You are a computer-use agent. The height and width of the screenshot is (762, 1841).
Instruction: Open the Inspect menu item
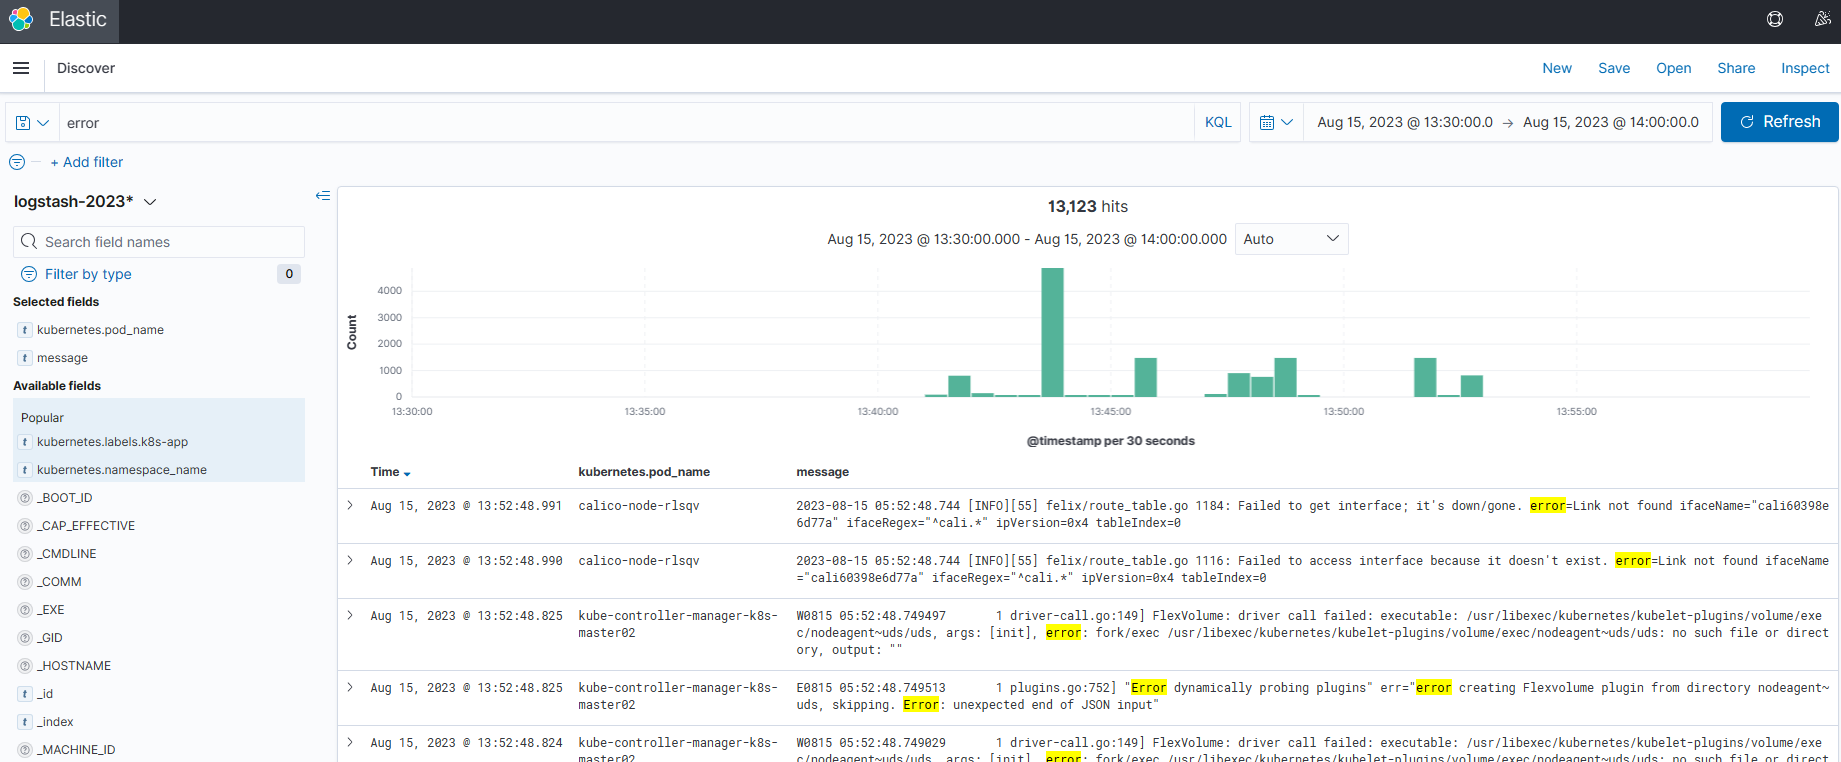coord(1805,68)
